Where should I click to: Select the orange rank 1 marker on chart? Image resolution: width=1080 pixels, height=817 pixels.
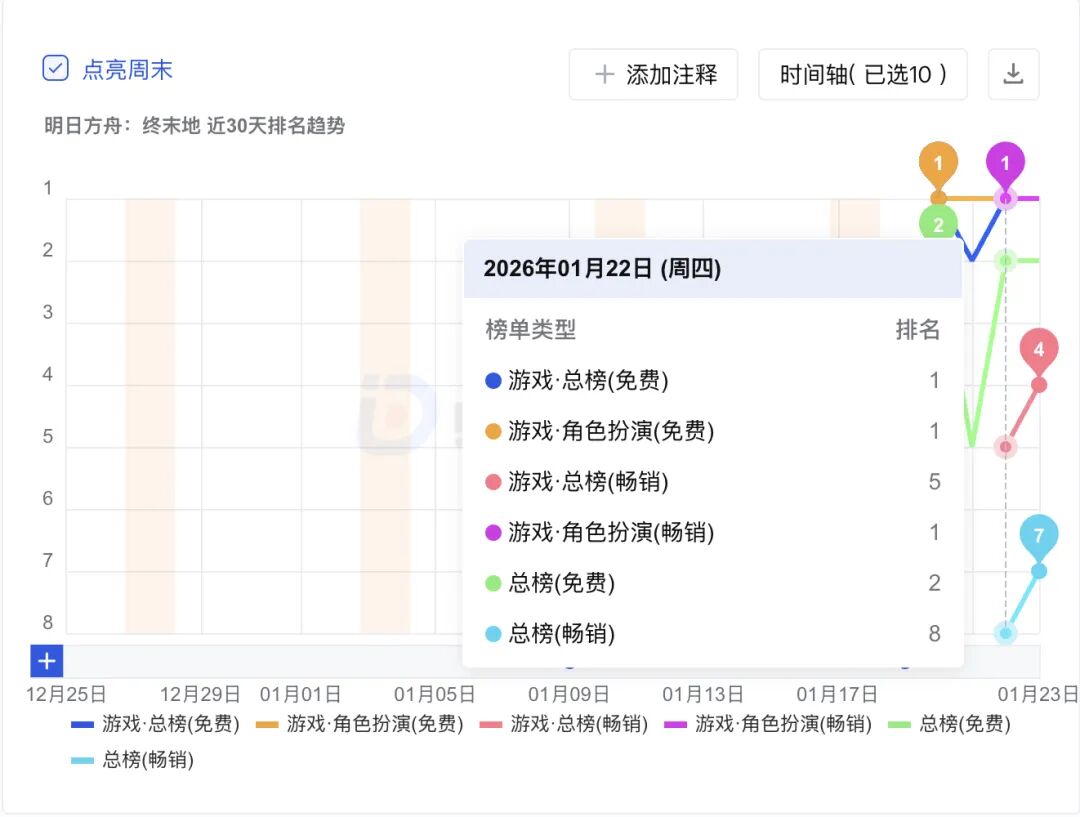[x=938, y=163]
